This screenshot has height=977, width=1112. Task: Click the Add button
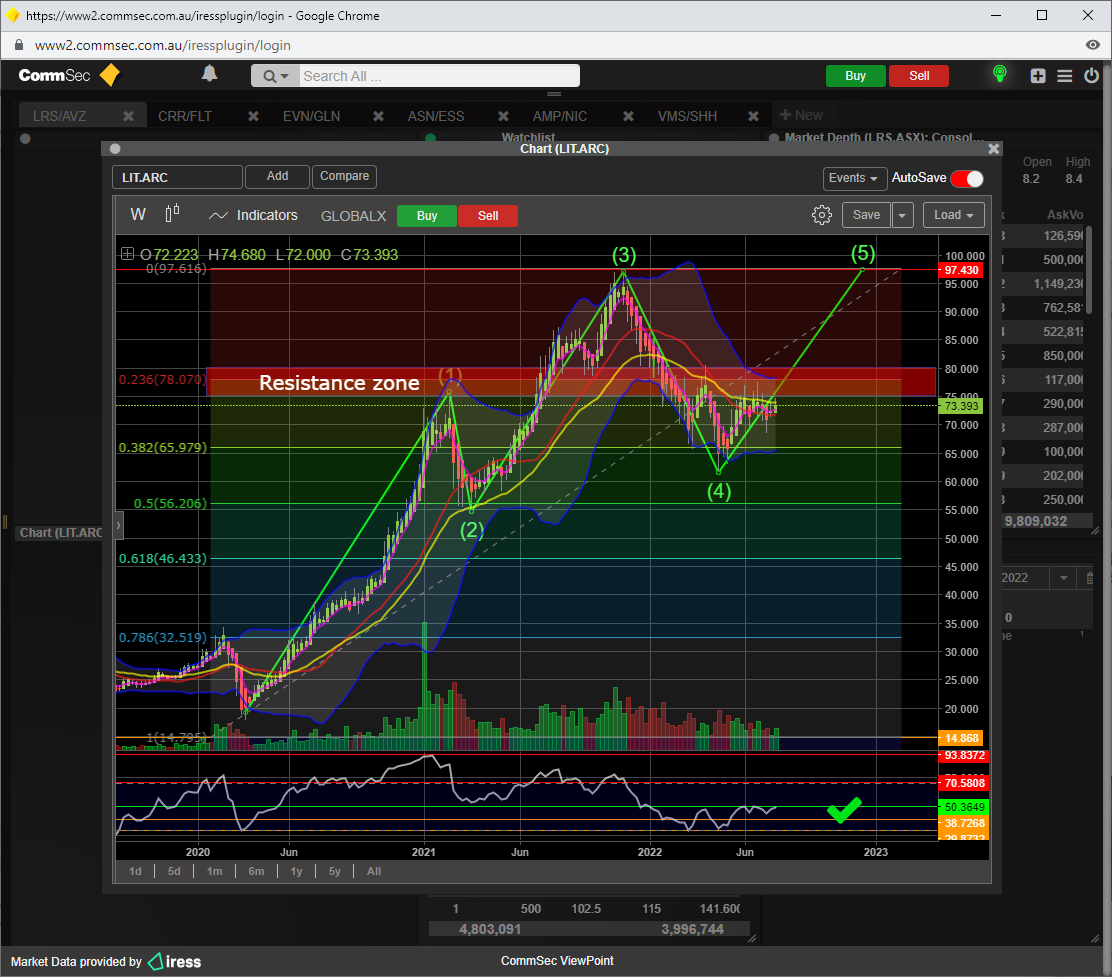pos(277,177)
